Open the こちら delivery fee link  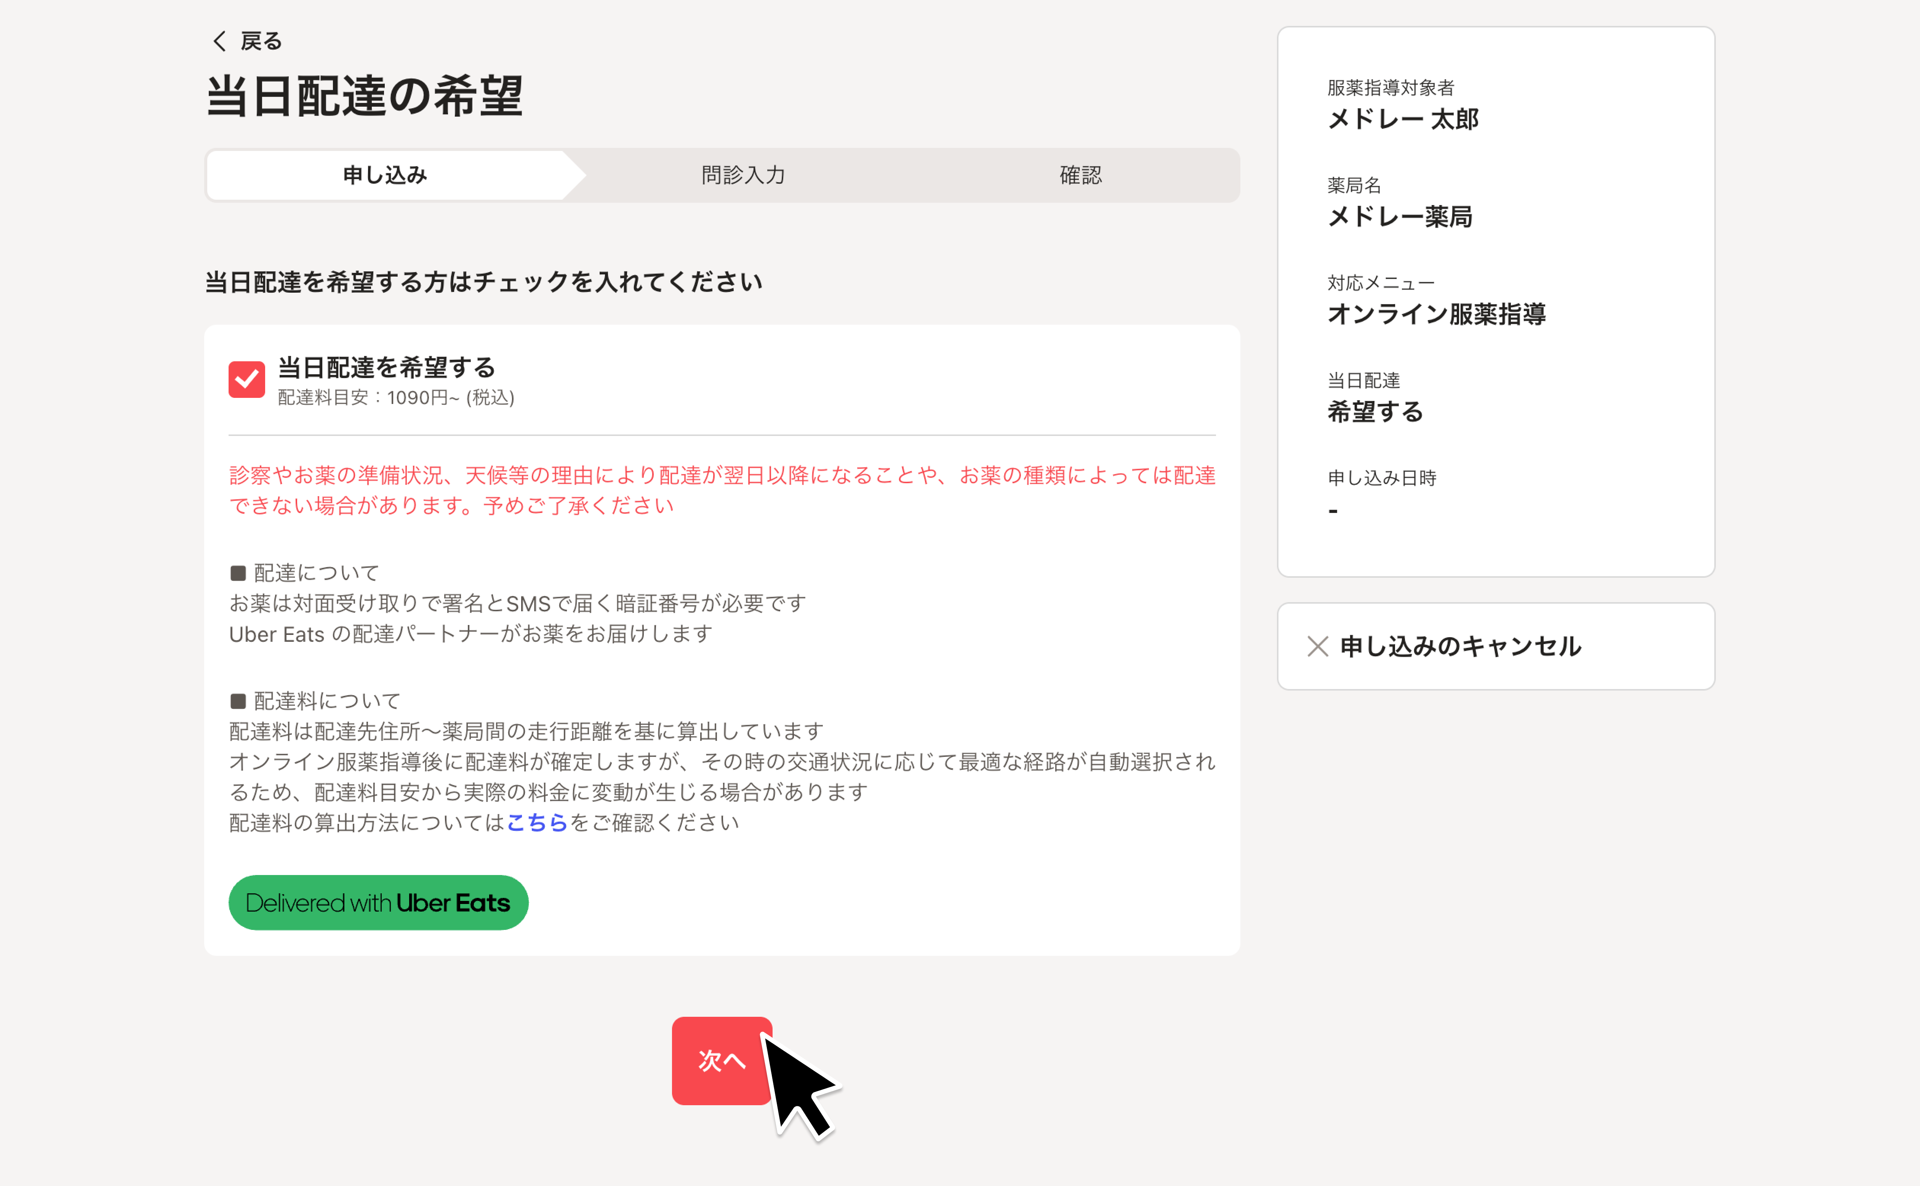coord(537,822)
